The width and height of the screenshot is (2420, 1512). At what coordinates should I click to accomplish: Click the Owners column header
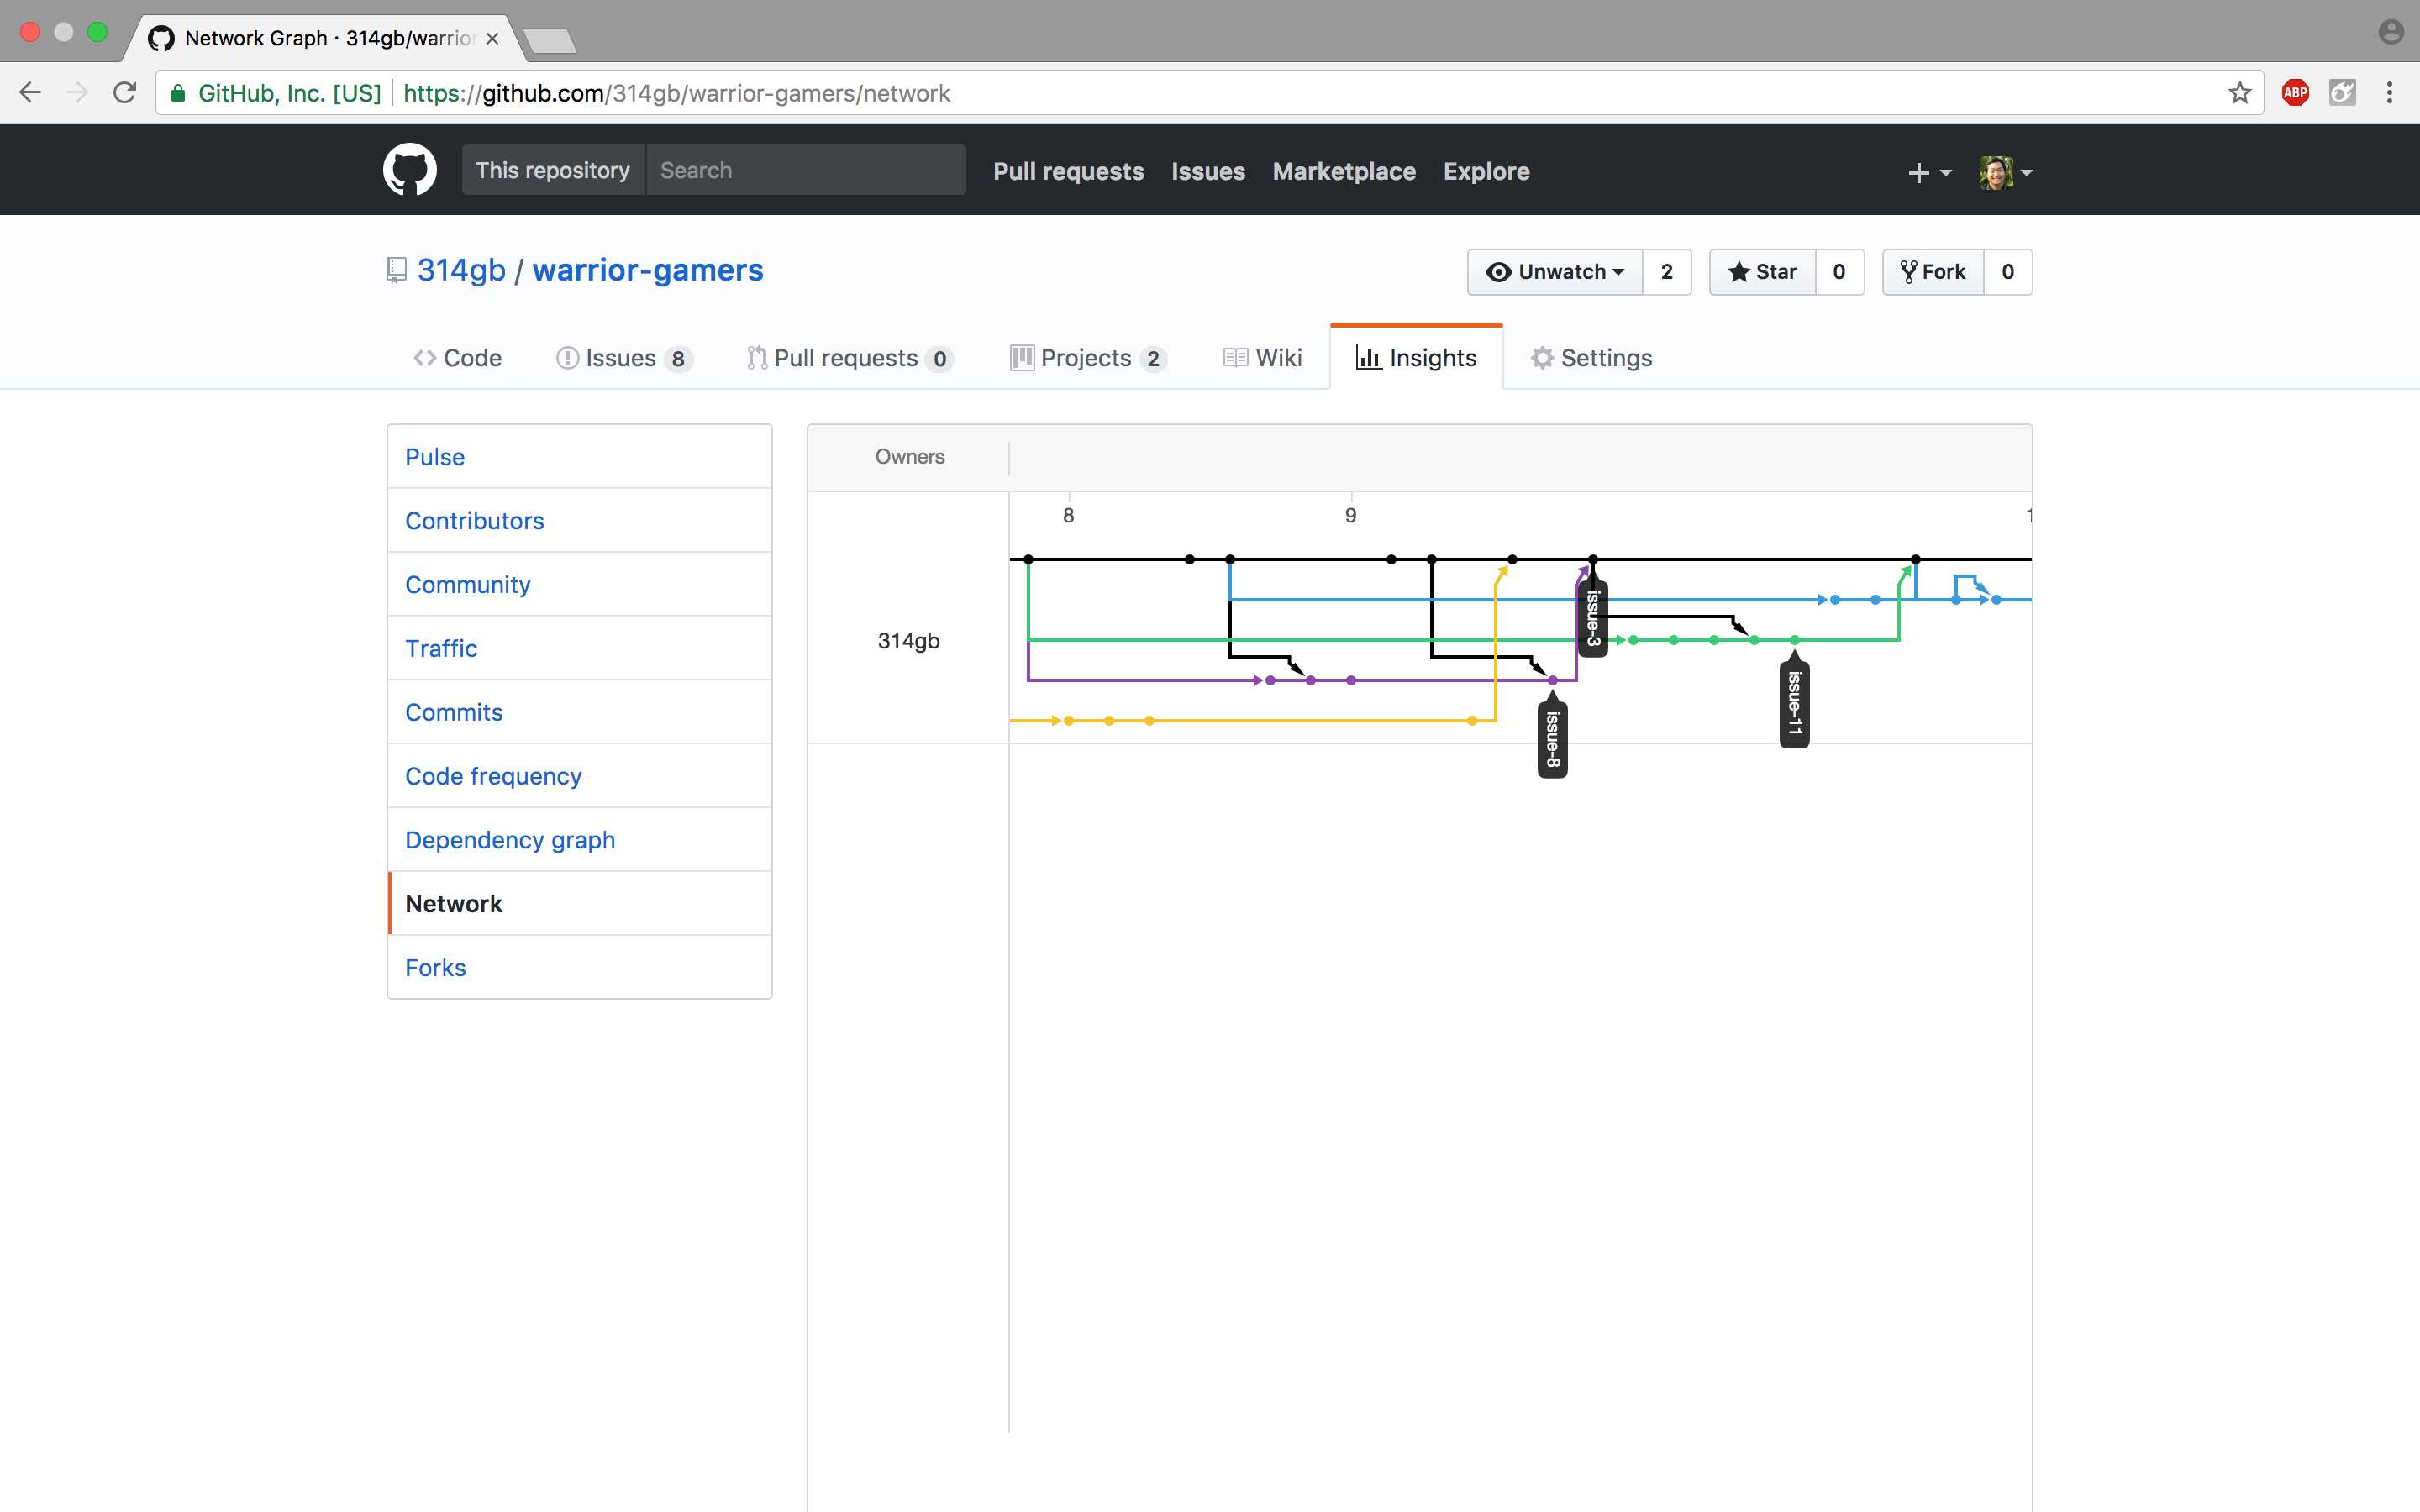pyautogui.click(x=909, y=457)
